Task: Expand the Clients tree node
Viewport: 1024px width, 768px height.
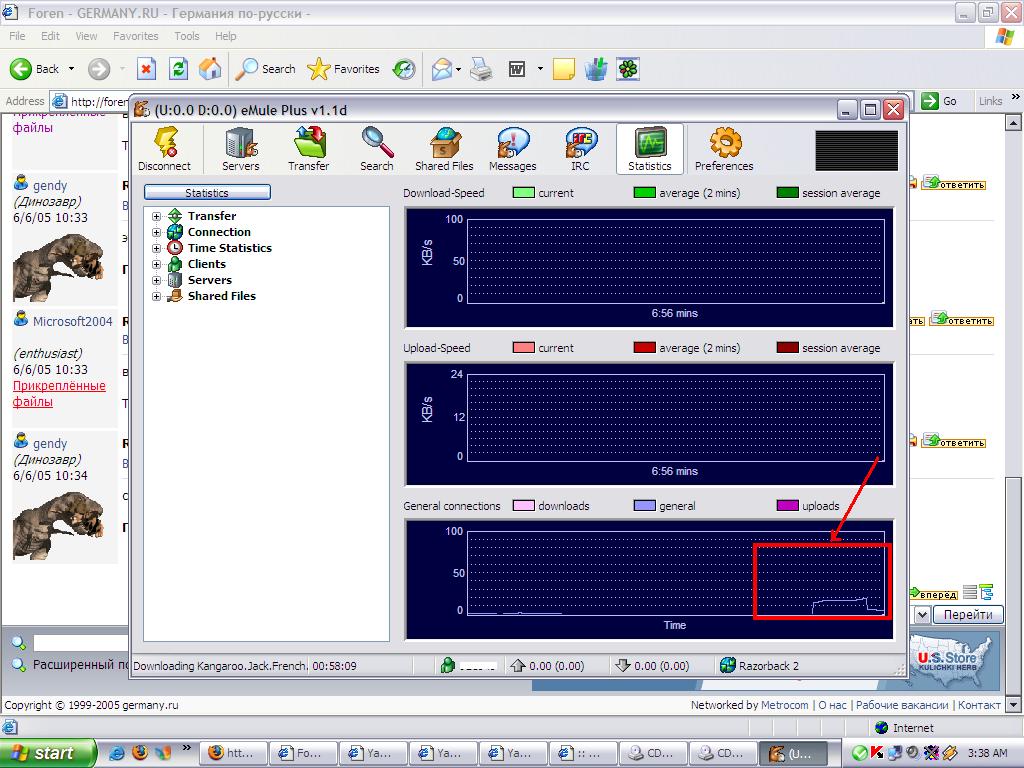Action: [156, 264]
